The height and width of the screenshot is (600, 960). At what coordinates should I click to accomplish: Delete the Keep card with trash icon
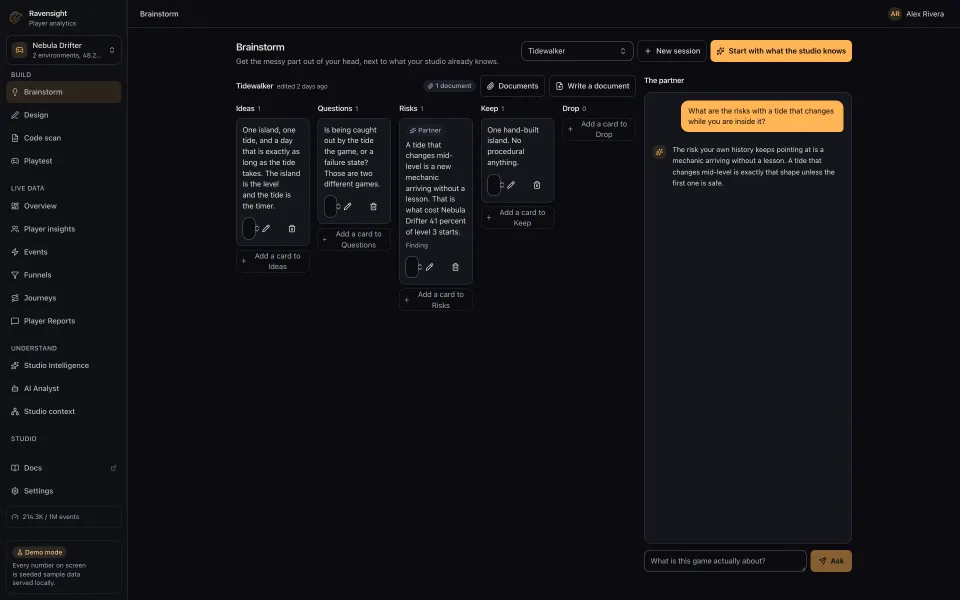pyautogui.click(x=537, y=185)
